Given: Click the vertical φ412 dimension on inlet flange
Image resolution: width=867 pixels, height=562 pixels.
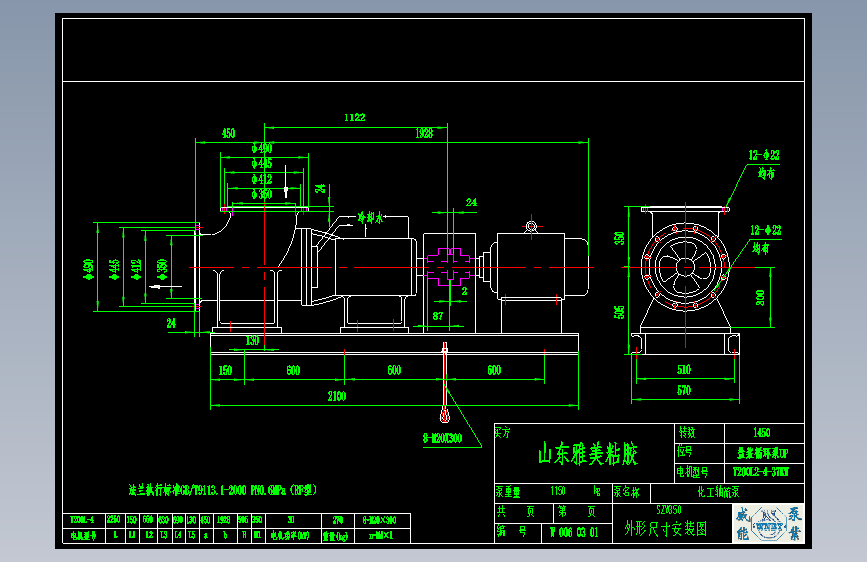Looking at the screenshot, I should (136, 269).
